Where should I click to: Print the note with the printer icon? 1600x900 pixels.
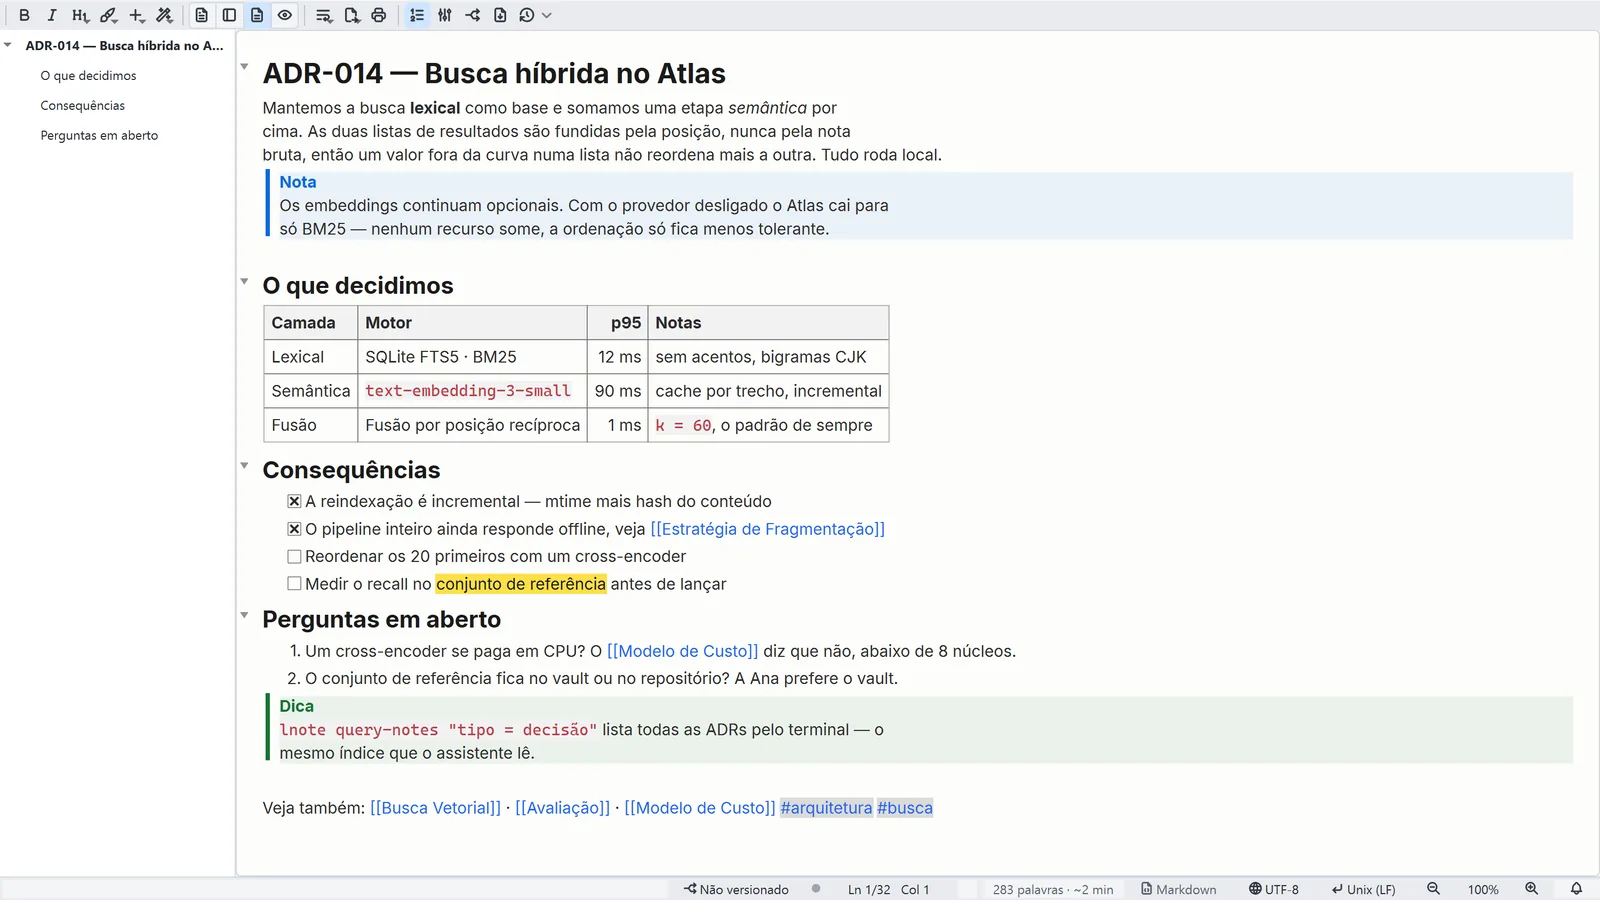pos(378,15)
